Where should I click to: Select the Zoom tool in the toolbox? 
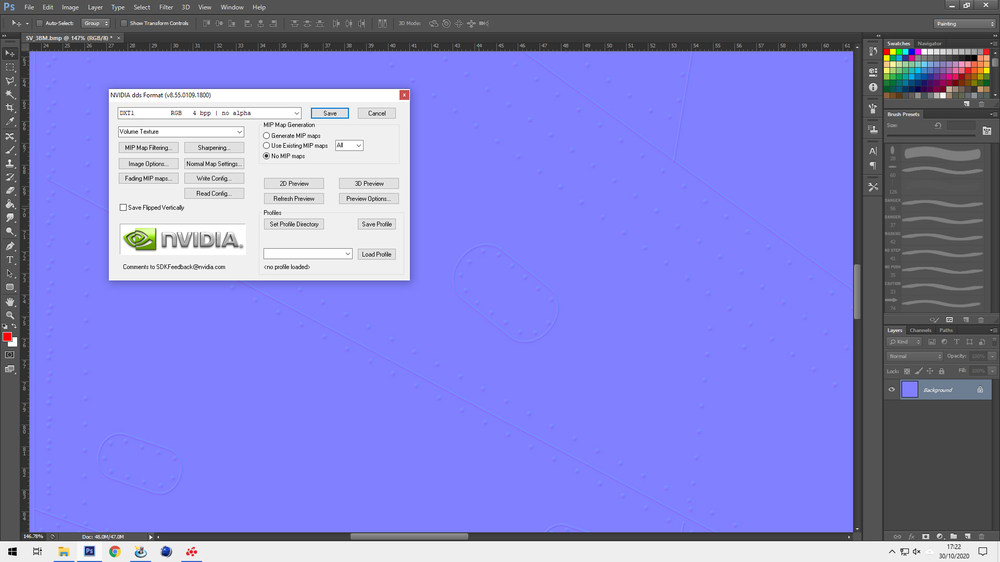(10, 315)
